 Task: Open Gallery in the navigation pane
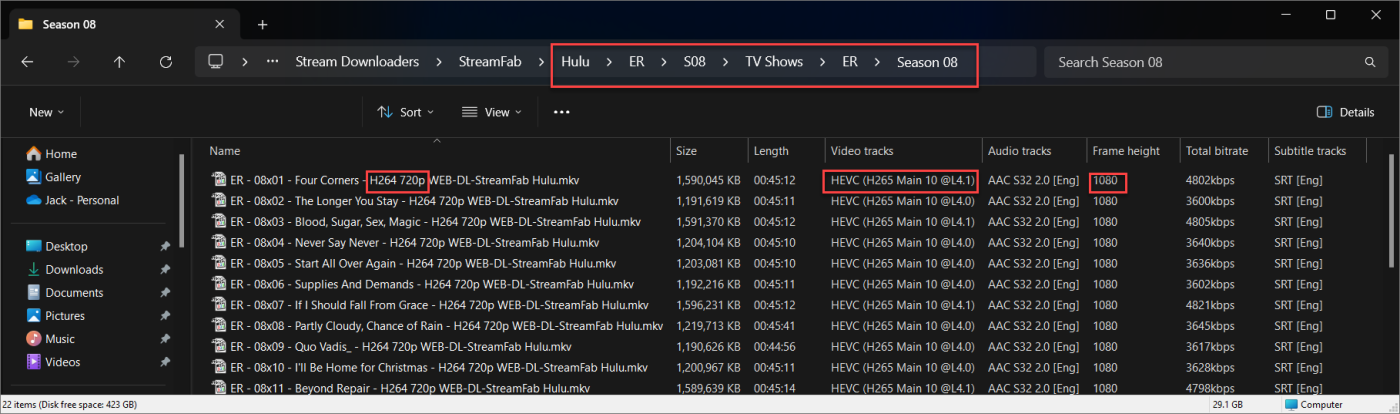pos(62,177)
